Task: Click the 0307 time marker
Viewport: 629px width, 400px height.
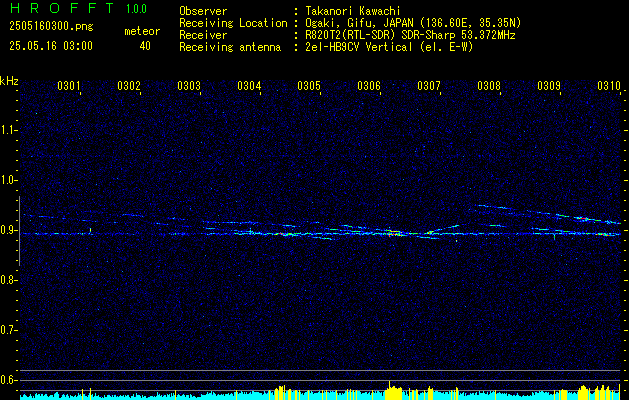Action: [x=429, y=85]
